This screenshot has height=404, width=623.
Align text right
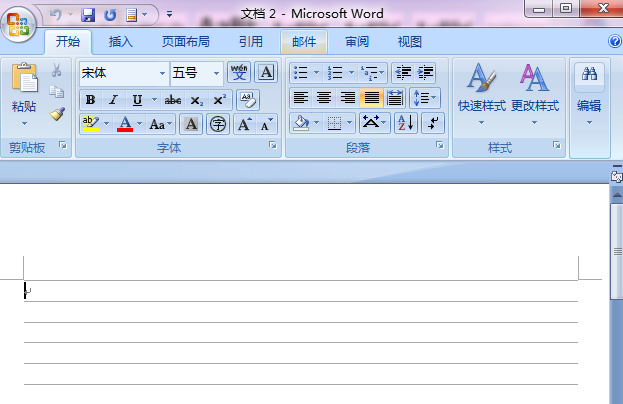point(348,98)
